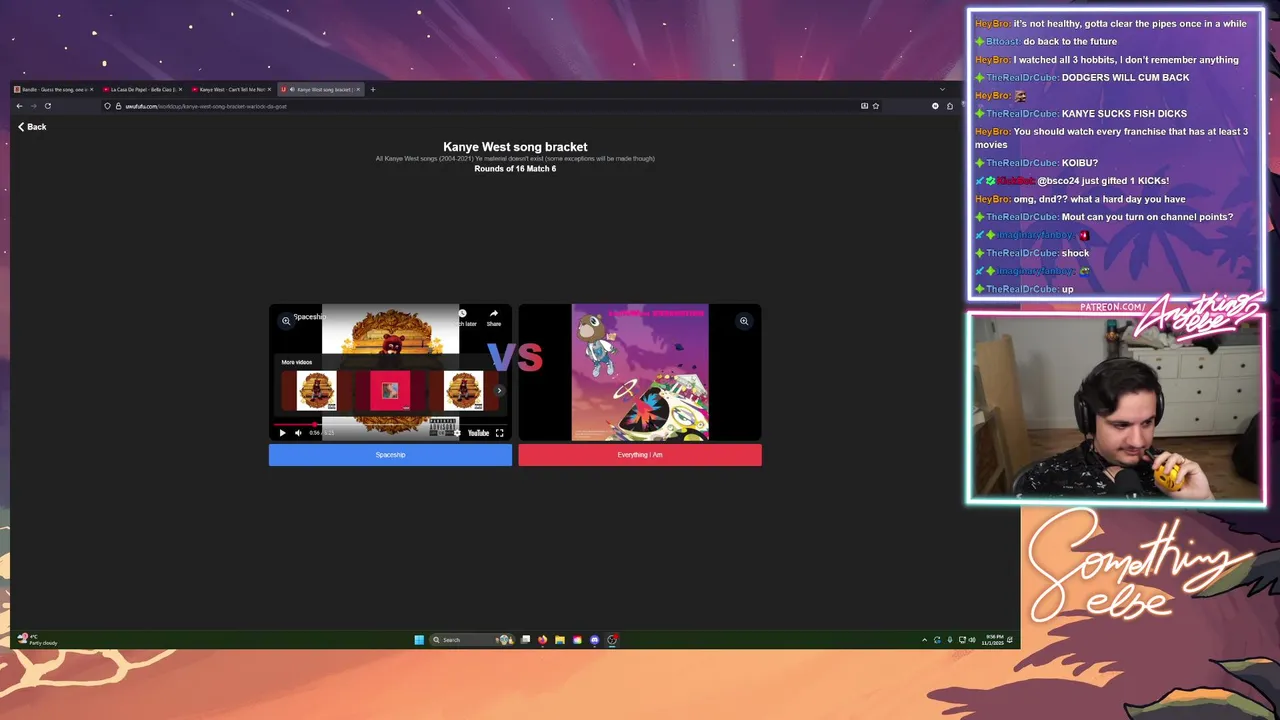Viewport: 1280px width, 720px height.
Task: Open the clock and date panel
Action: 994,640
